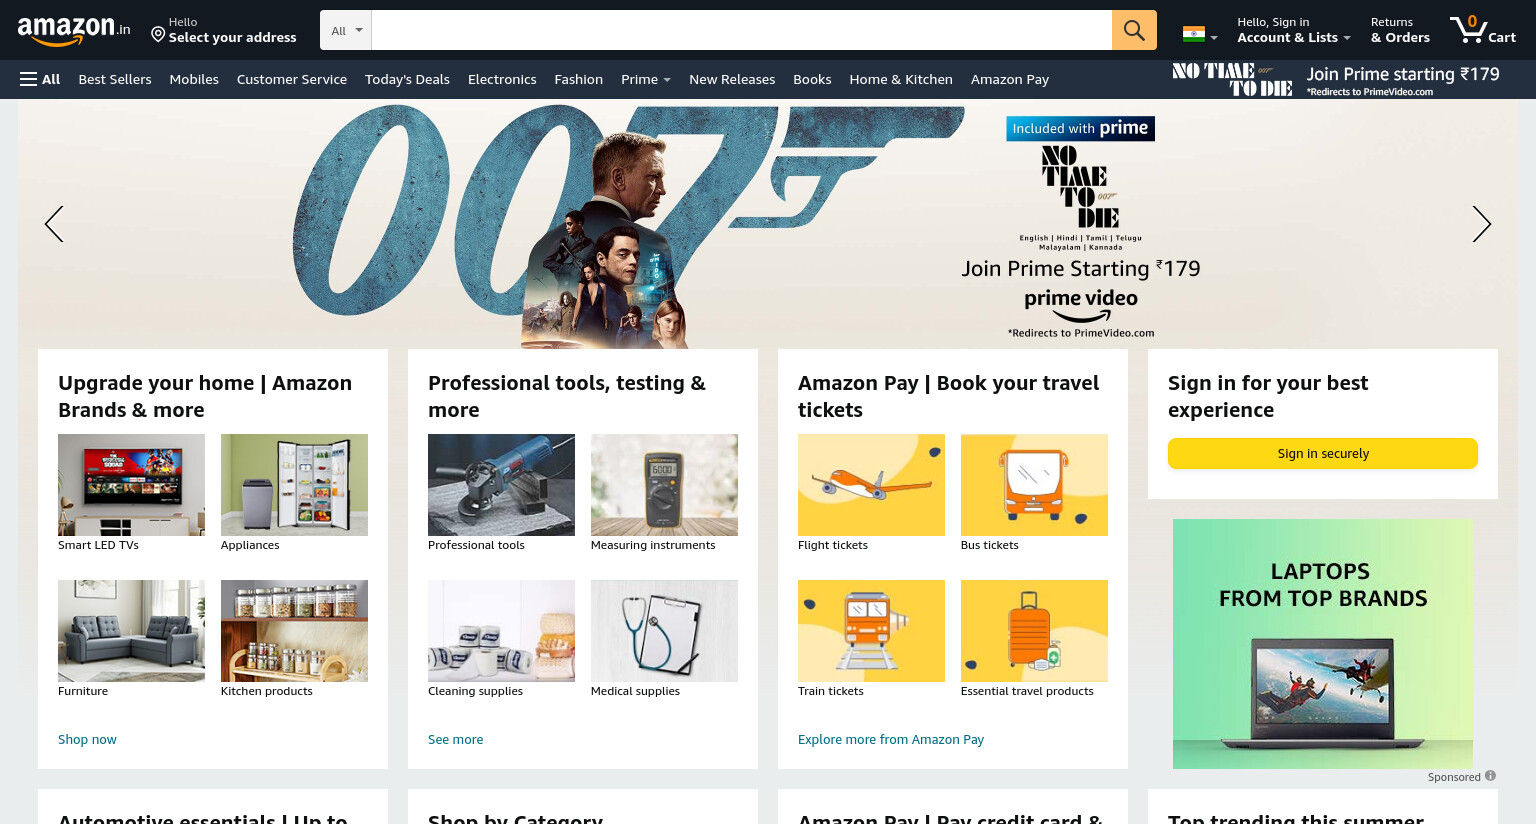Image resolution: width=1536 pixels, height=824 pixels.
Task: Go to the Best Sellers page
Action: point(115,79)
